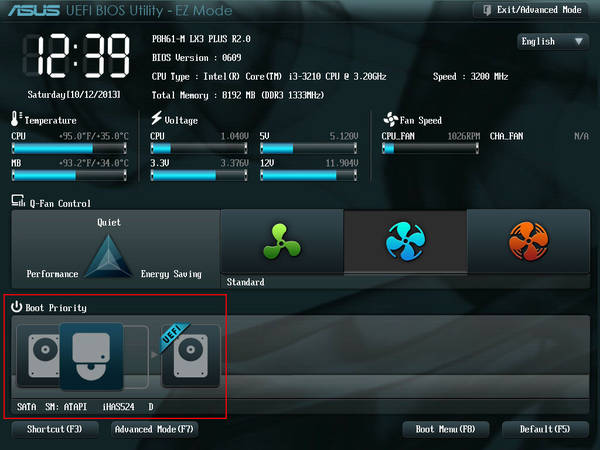Select the optical drive boot device icon

click(x=91, y=356)
